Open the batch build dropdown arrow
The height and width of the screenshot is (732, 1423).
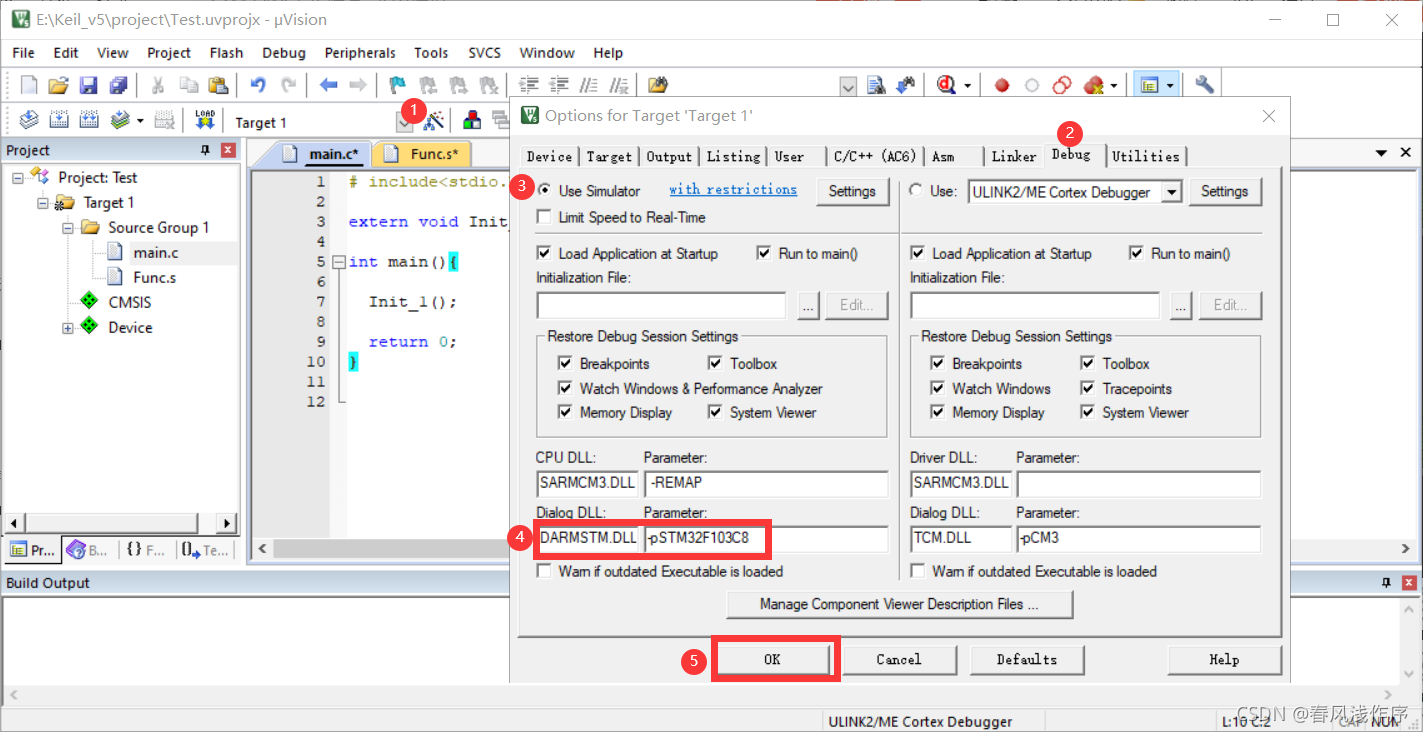pos(140,121)
